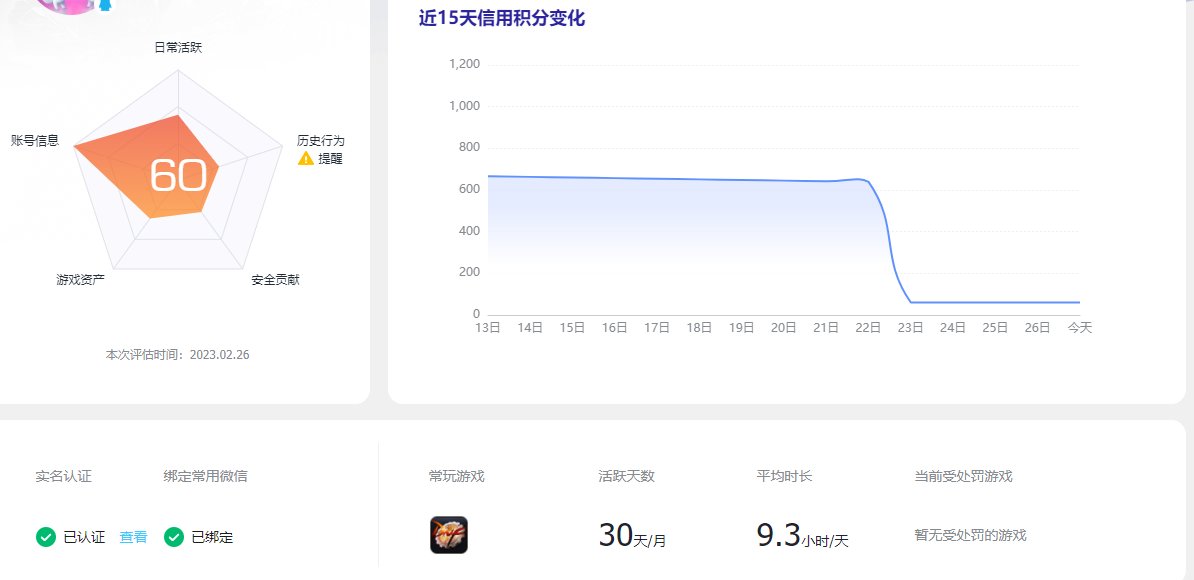
Task: Expand the 日常活跃 radar dimension
Action: pyautogui.click(x=180, y=46)
